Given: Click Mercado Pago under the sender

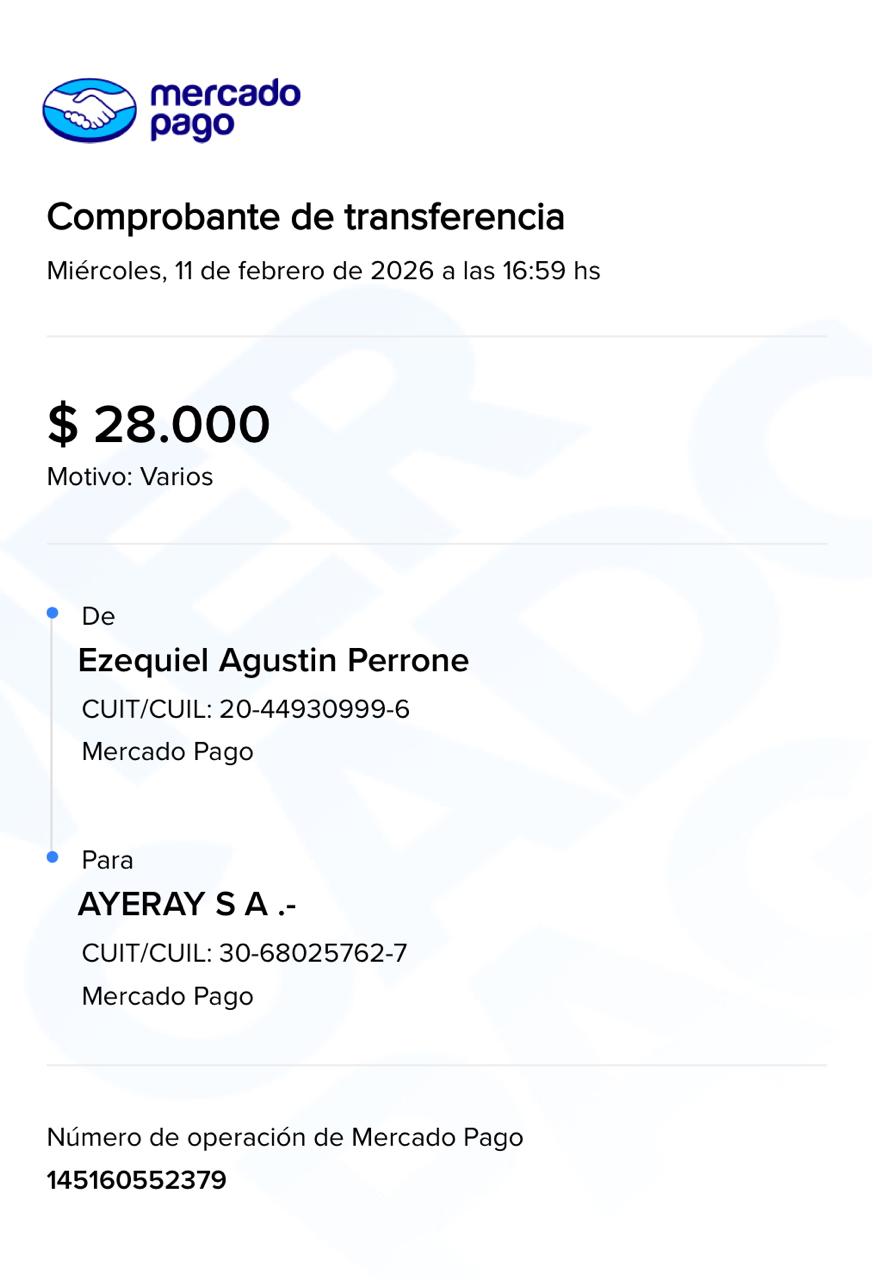Looking at the screenshot, I should coord(167,751).
